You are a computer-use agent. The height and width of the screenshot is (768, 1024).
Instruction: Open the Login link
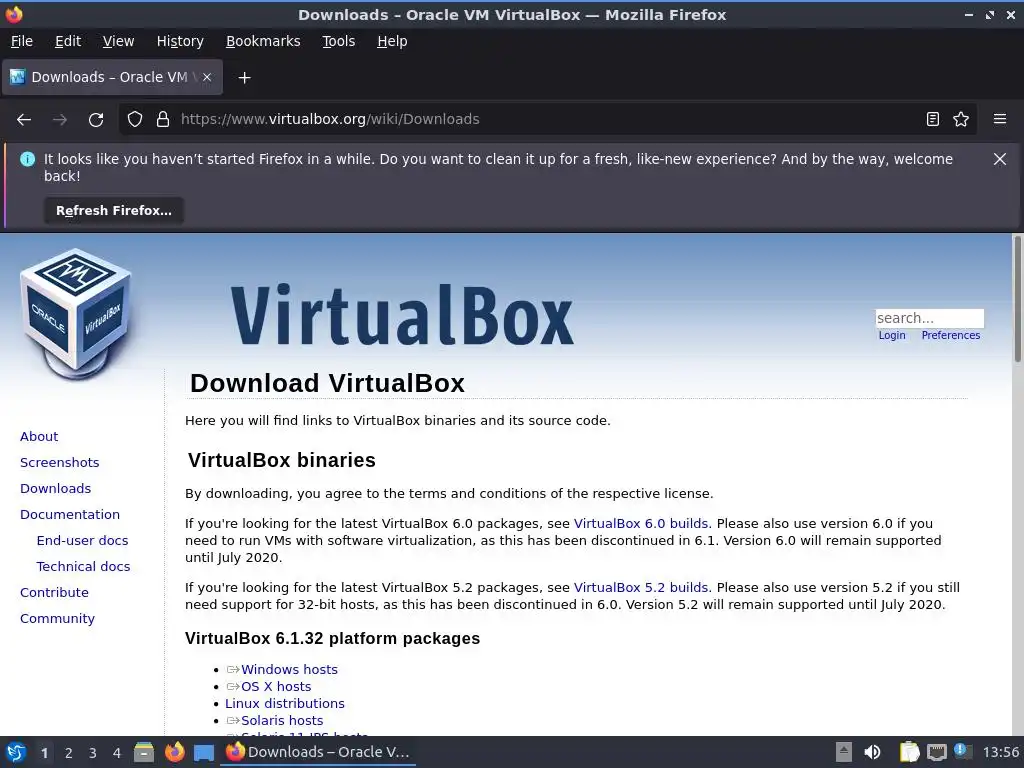click(x=891, y=335)
